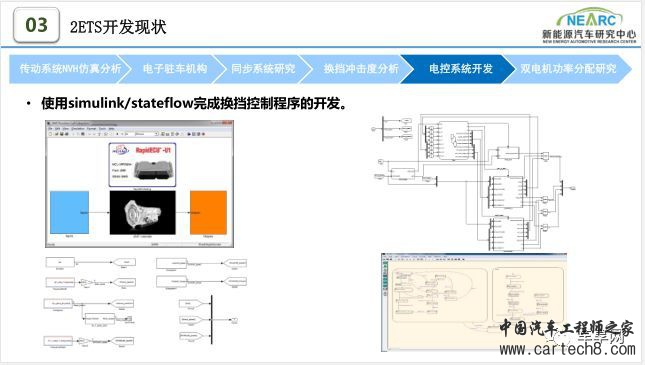645x365 pixels.
Task: Click the new model icon in the Simulink toolbar
Action: [x=50, y=134]
